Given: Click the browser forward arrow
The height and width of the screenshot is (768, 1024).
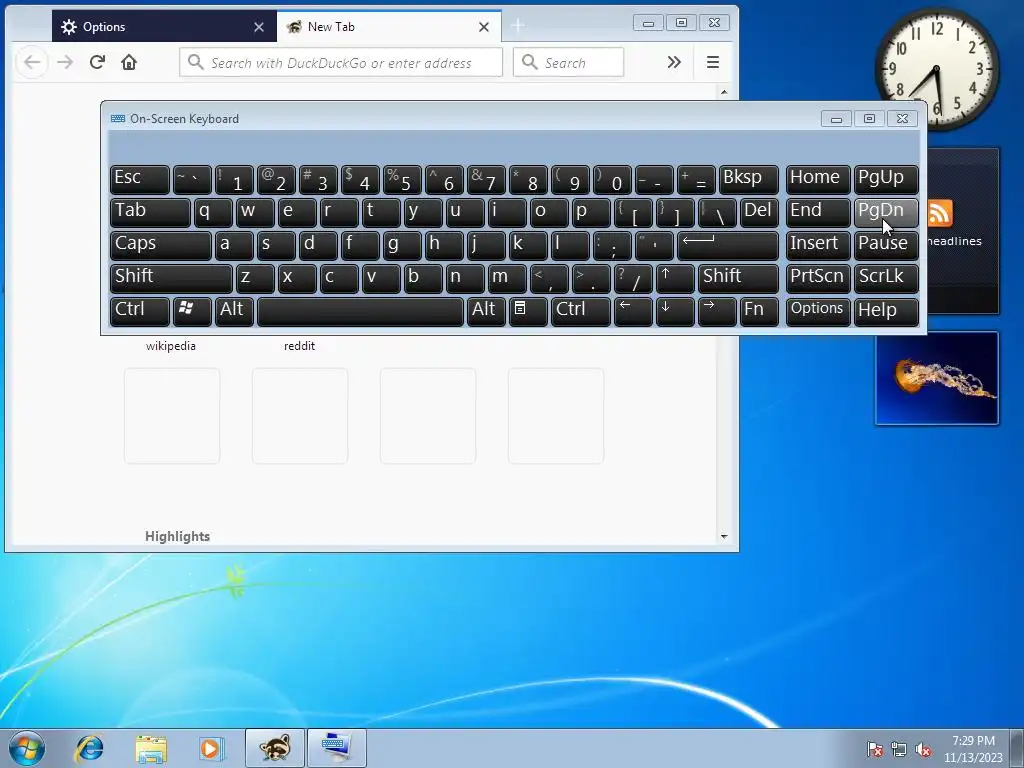Looking at the screenshot, I should point(65,62).
